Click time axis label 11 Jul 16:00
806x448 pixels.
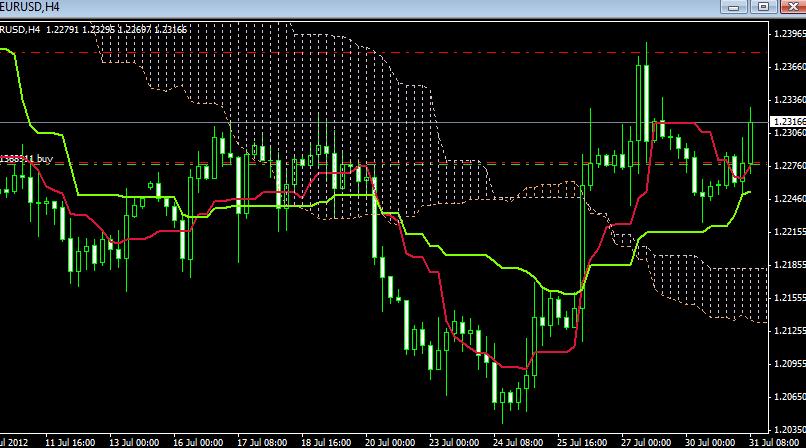pyautogui.click(x=70, y=442)
